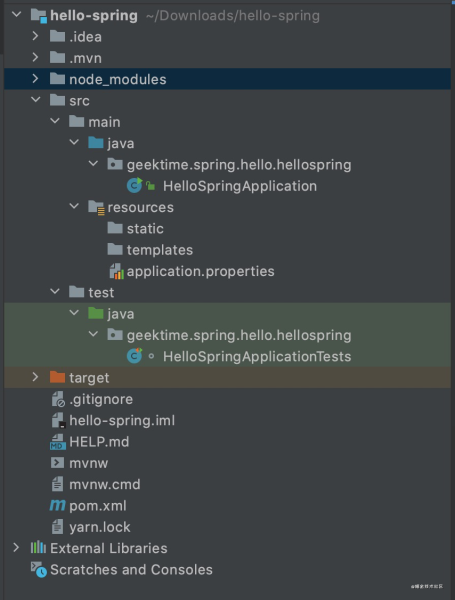The height and width of the screenshot is (600, 455).
Task: Click the application.properties config file icon
Action: pyautogui.click(x=116, y=271)
